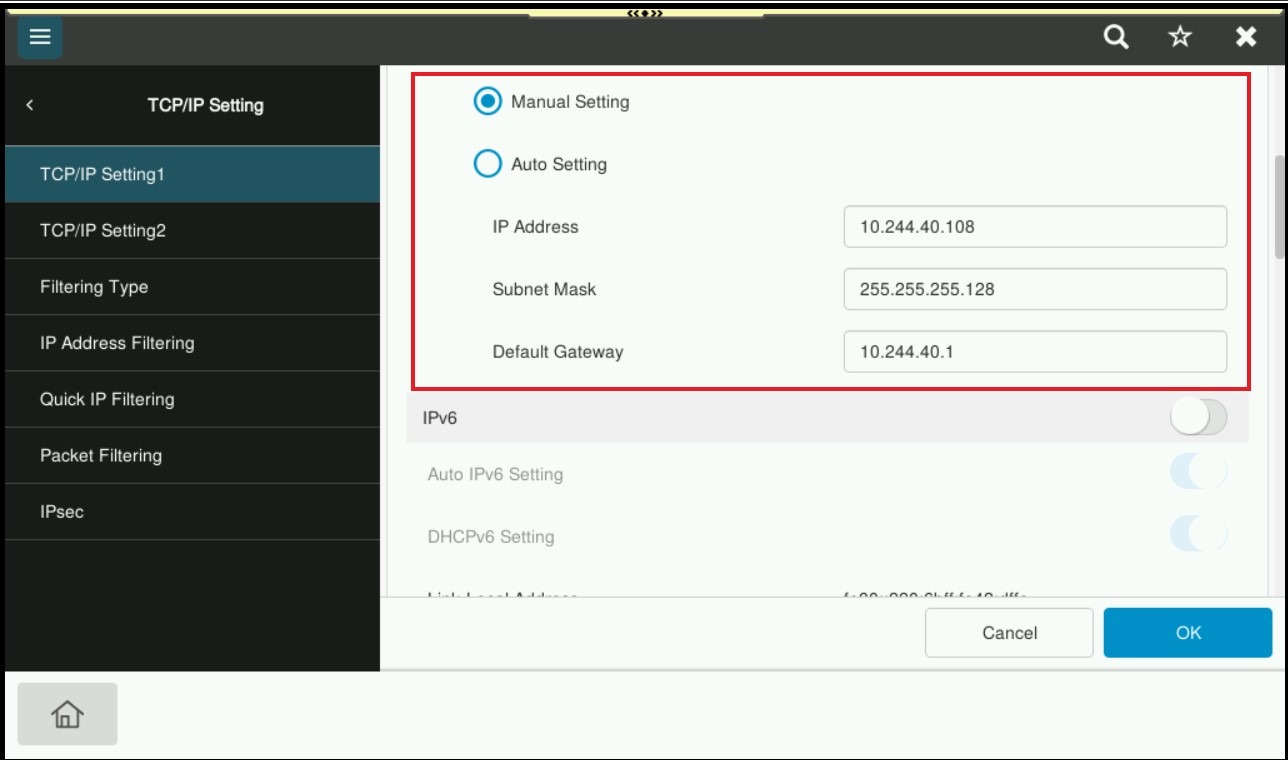Screen dimensions: 1288x760
Task: Toggle the Auto IPv6 Setting switch
Action: coord(1198,474)
